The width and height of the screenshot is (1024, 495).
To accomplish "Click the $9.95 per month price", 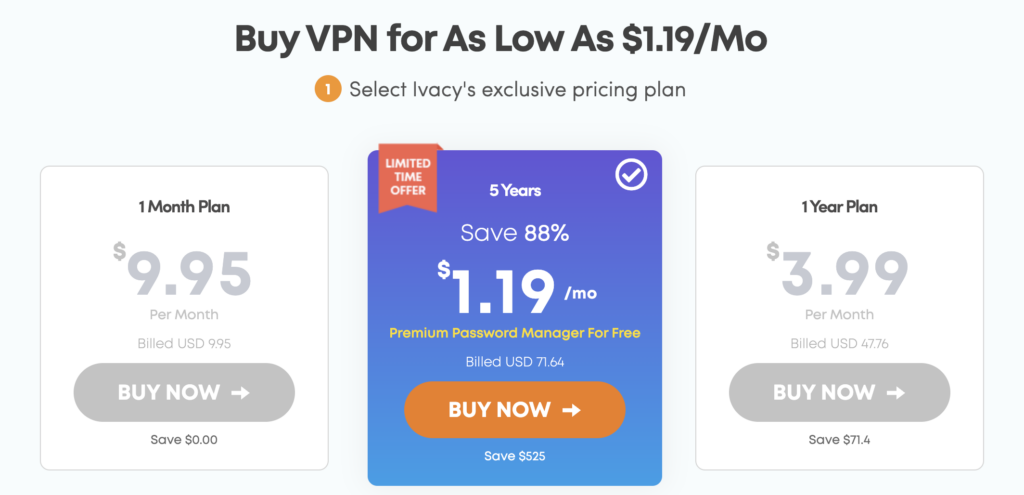I will click(182, 273).
